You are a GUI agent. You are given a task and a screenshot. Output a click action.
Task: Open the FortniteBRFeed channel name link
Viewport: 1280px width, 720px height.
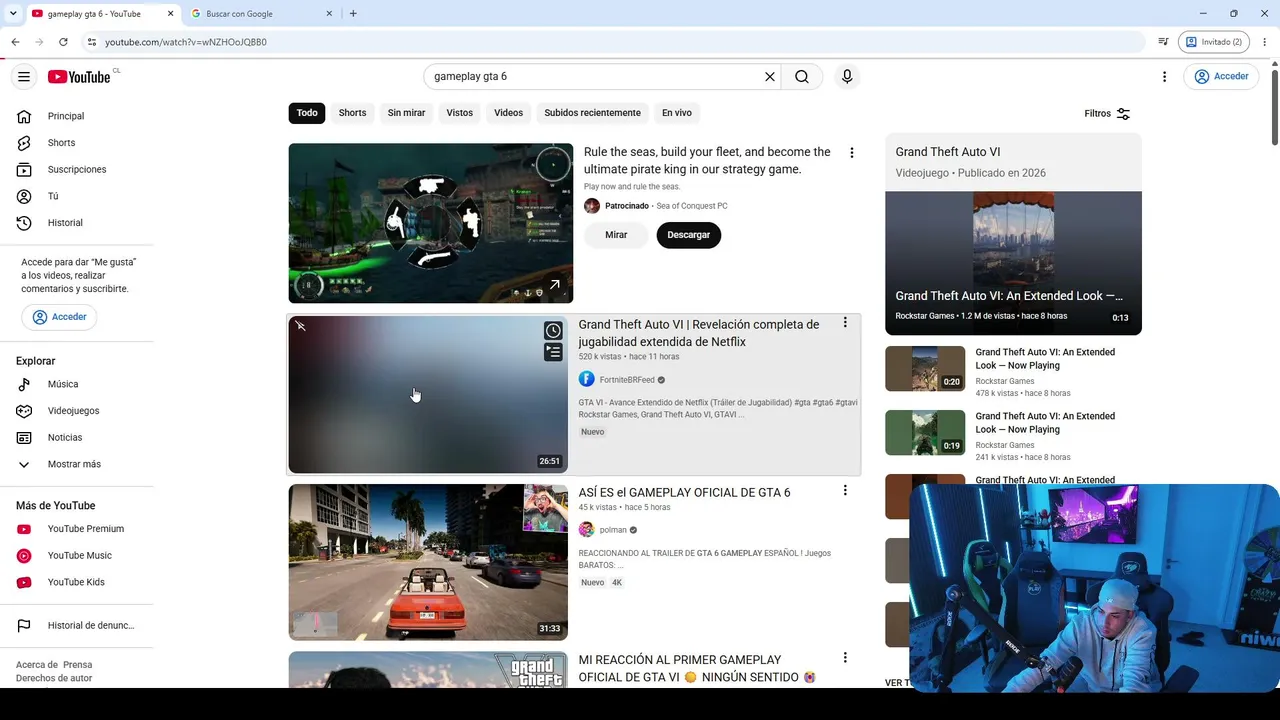point(627,380)
